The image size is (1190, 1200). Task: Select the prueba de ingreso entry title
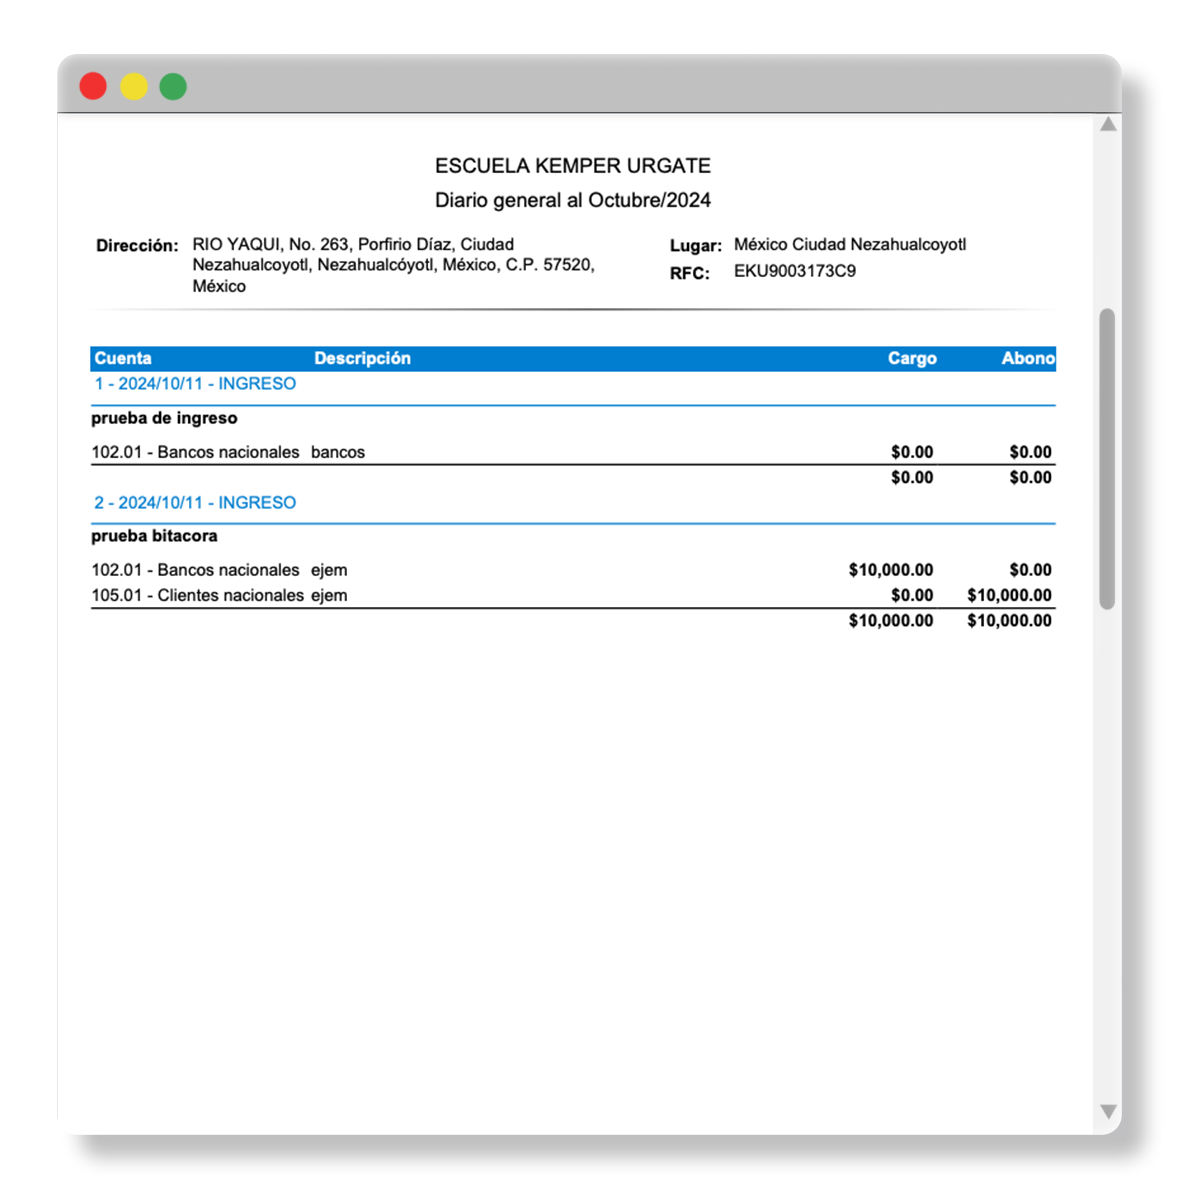pos(164,419)
